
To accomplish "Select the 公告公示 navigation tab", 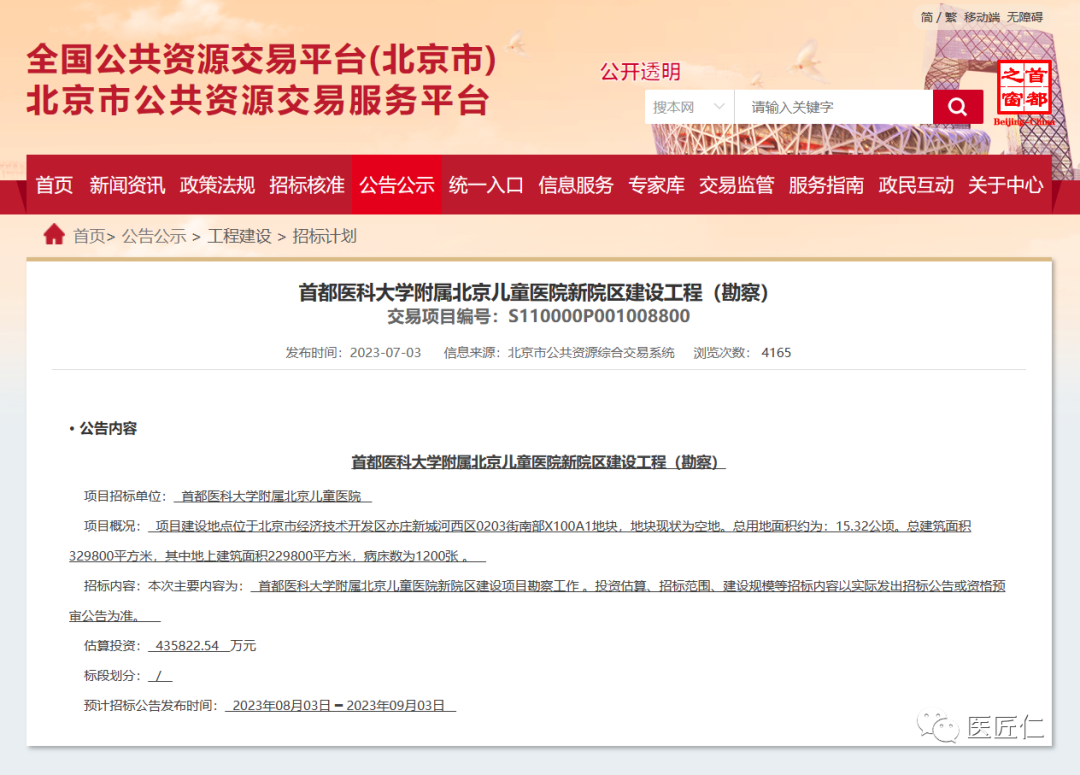I will [x=397, y=185].
